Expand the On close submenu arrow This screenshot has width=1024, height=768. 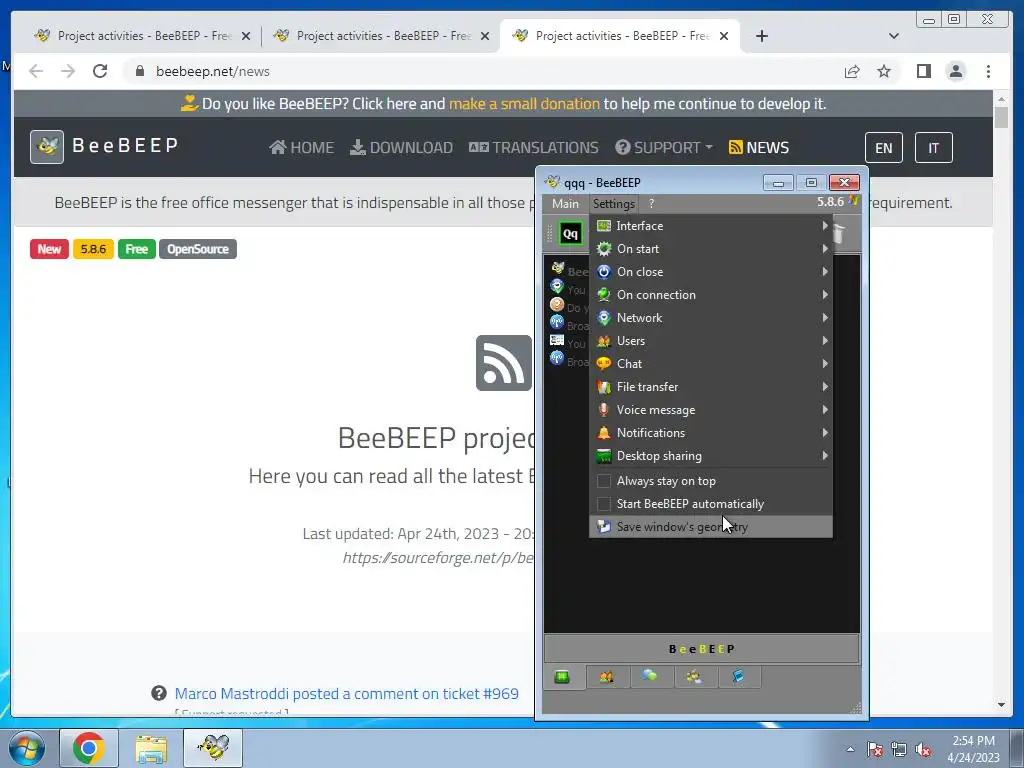click(825, 272)
